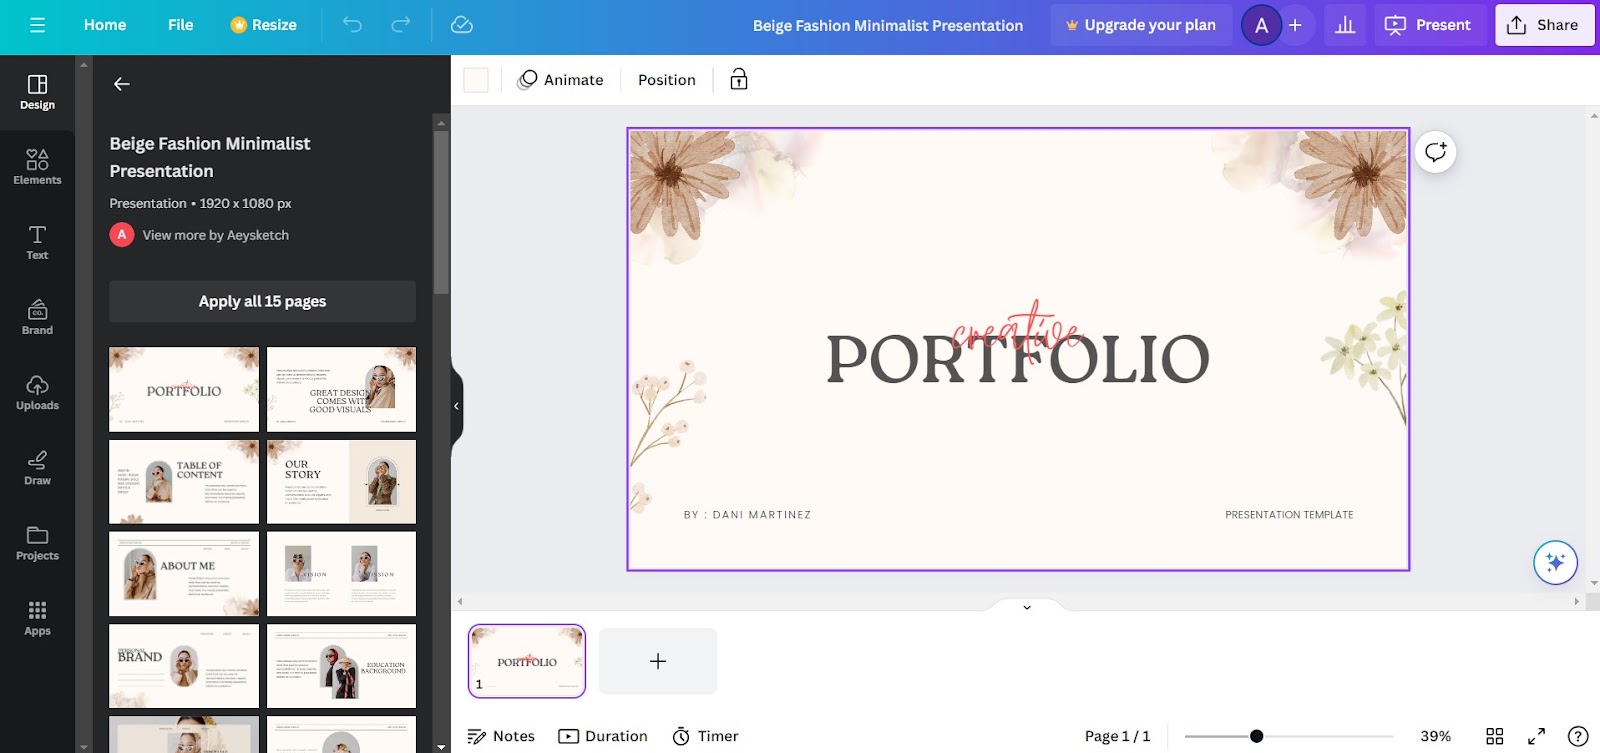Select the Draw tool in sidebar
This screenshot has height=753, width=1600.
[x=37, y=467]
